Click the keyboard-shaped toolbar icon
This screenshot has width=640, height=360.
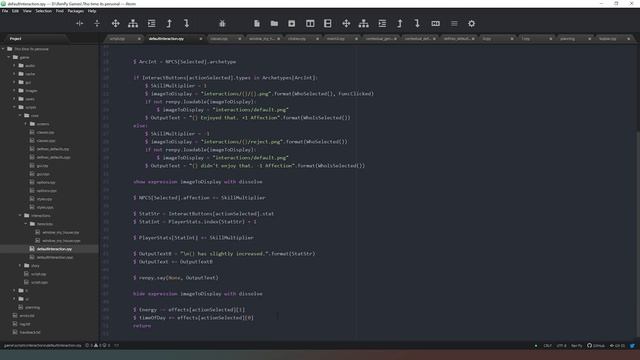pyautogui.click(x=436, y=24)
